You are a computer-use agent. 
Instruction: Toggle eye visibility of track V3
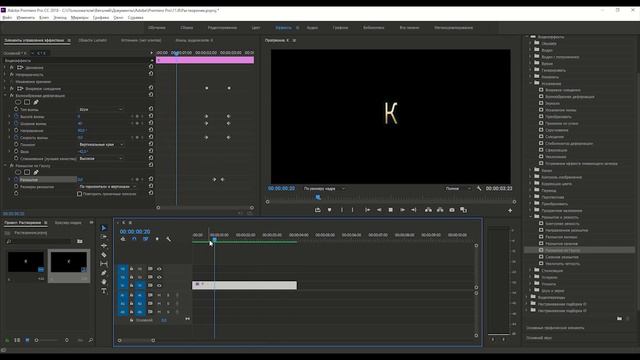159,269
